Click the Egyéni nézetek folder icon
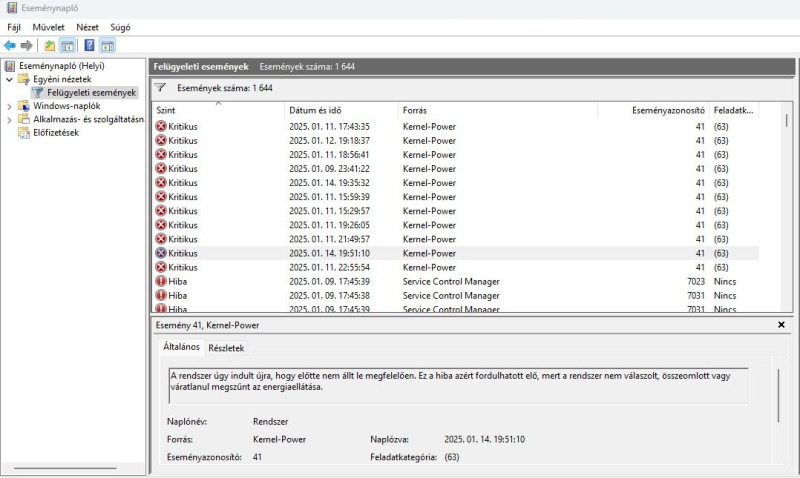This screenshot has width=800, height=478. [x=23, y=79]
